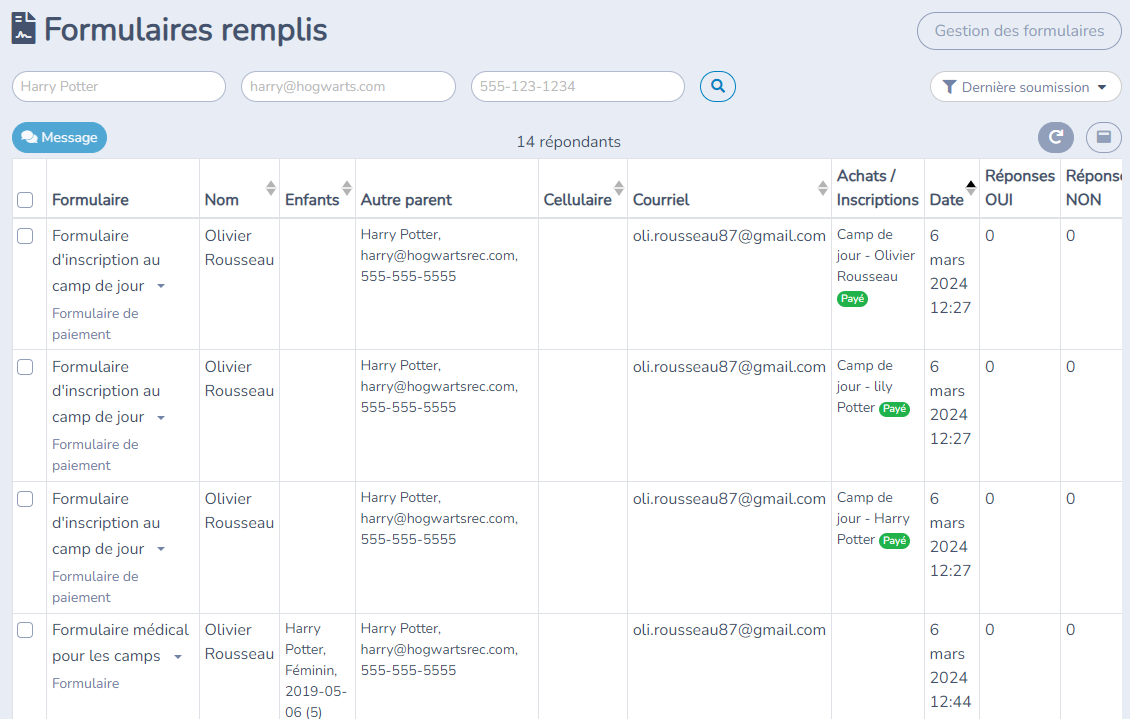
Task: Click the round card-view icon button beside refresh
Action: point(1103,137)
